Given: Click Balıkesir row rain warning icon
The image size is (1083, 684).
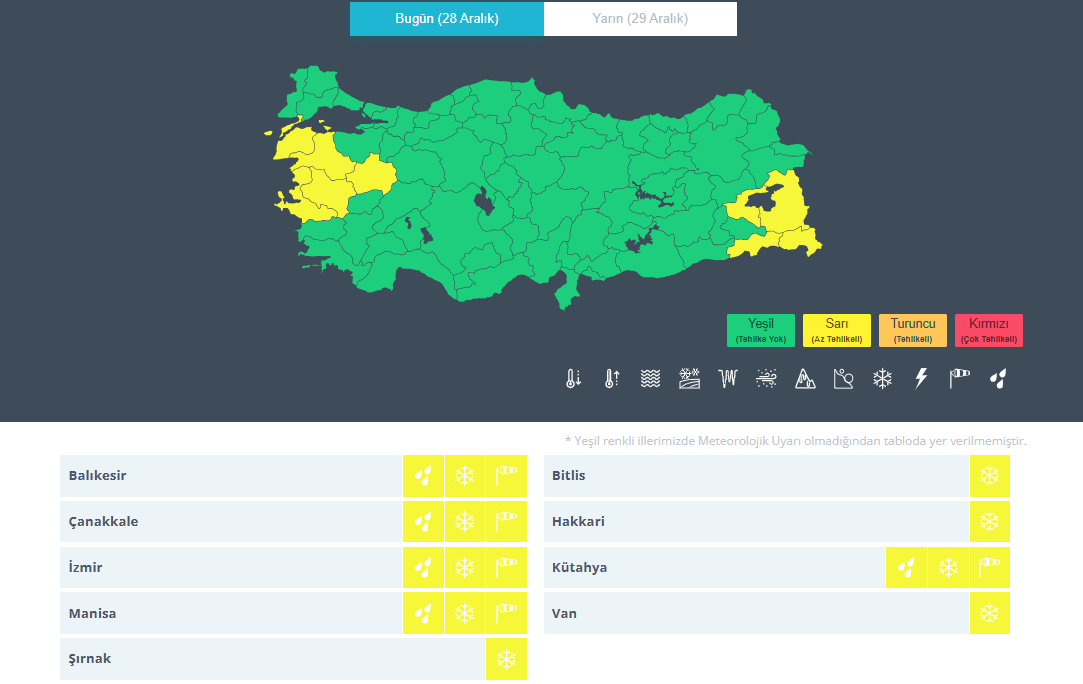Looking at the screenshot, I should pyautogui.click(x=423, y=476).
